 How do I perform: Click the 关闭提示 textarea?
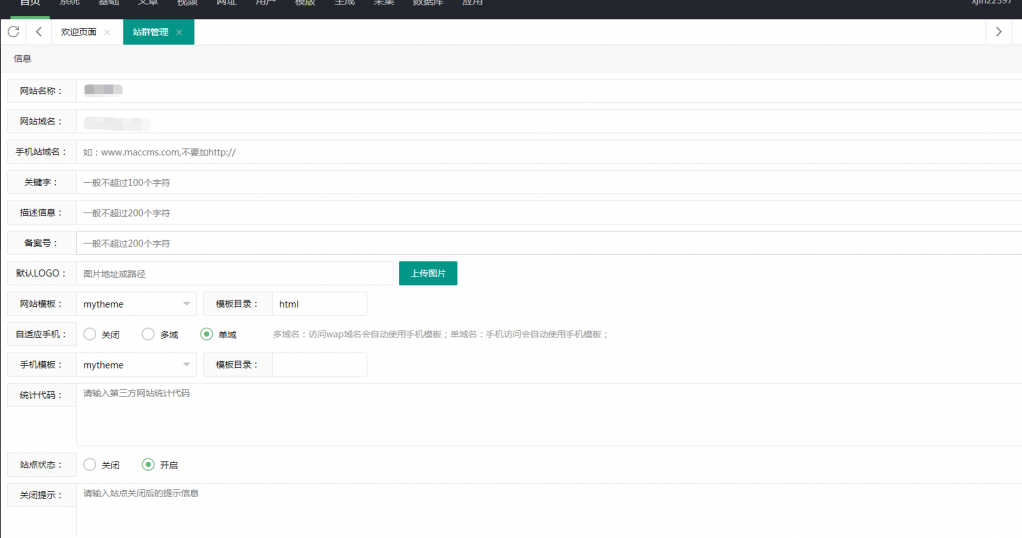(549, 510)
